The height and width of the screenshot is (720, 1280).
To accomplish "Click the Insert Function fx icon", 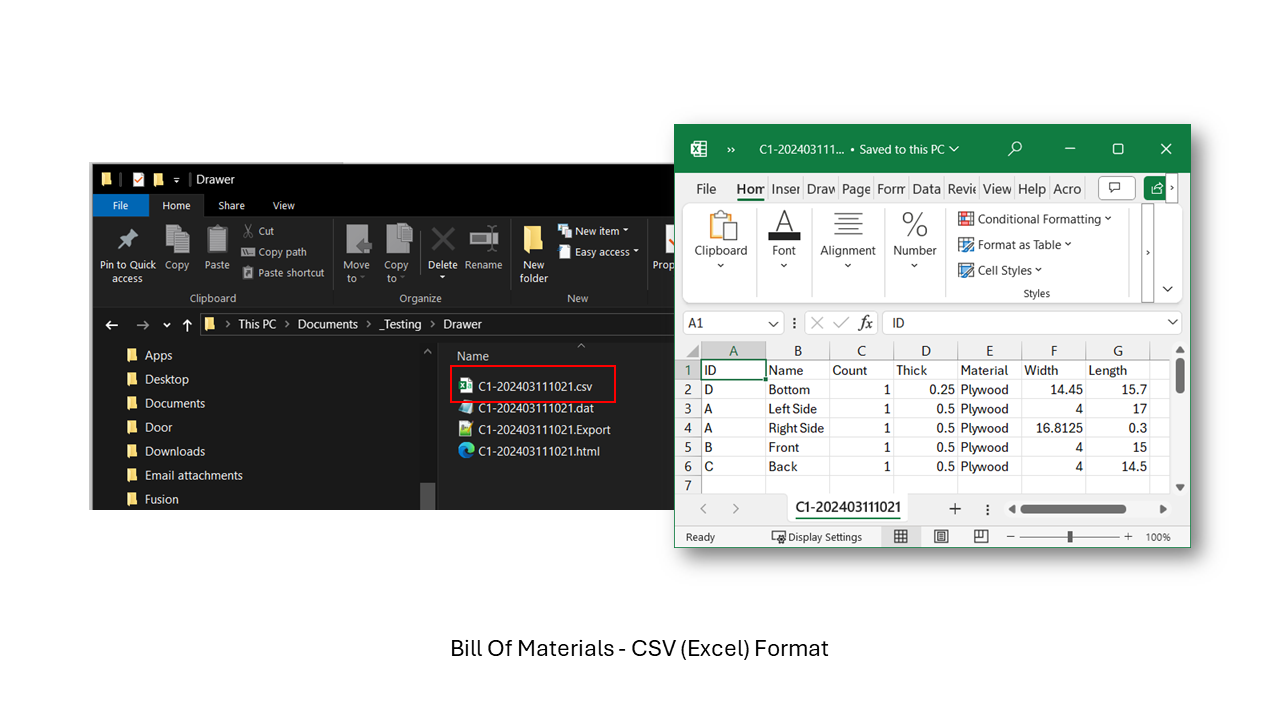I will click(x=866, y=323).
